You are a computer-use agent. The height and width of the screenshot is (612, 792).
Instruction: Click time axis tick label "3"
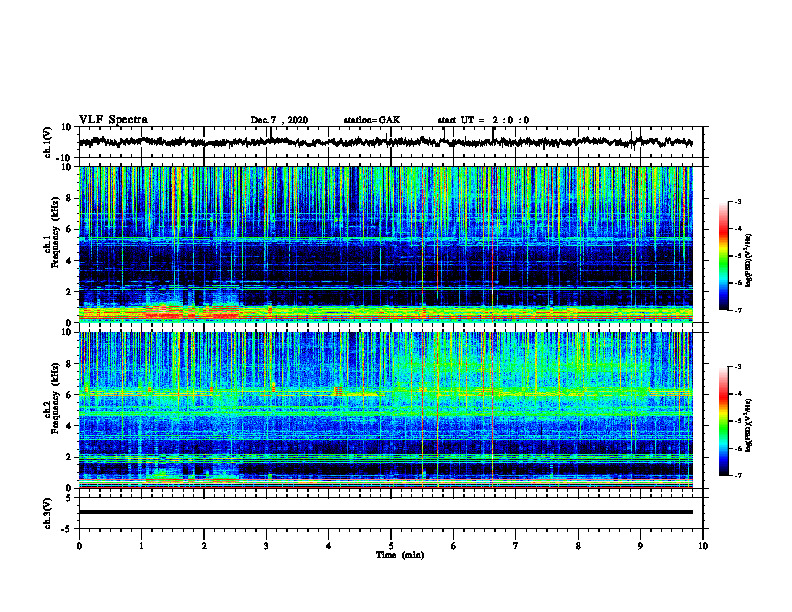click(266, 546)
